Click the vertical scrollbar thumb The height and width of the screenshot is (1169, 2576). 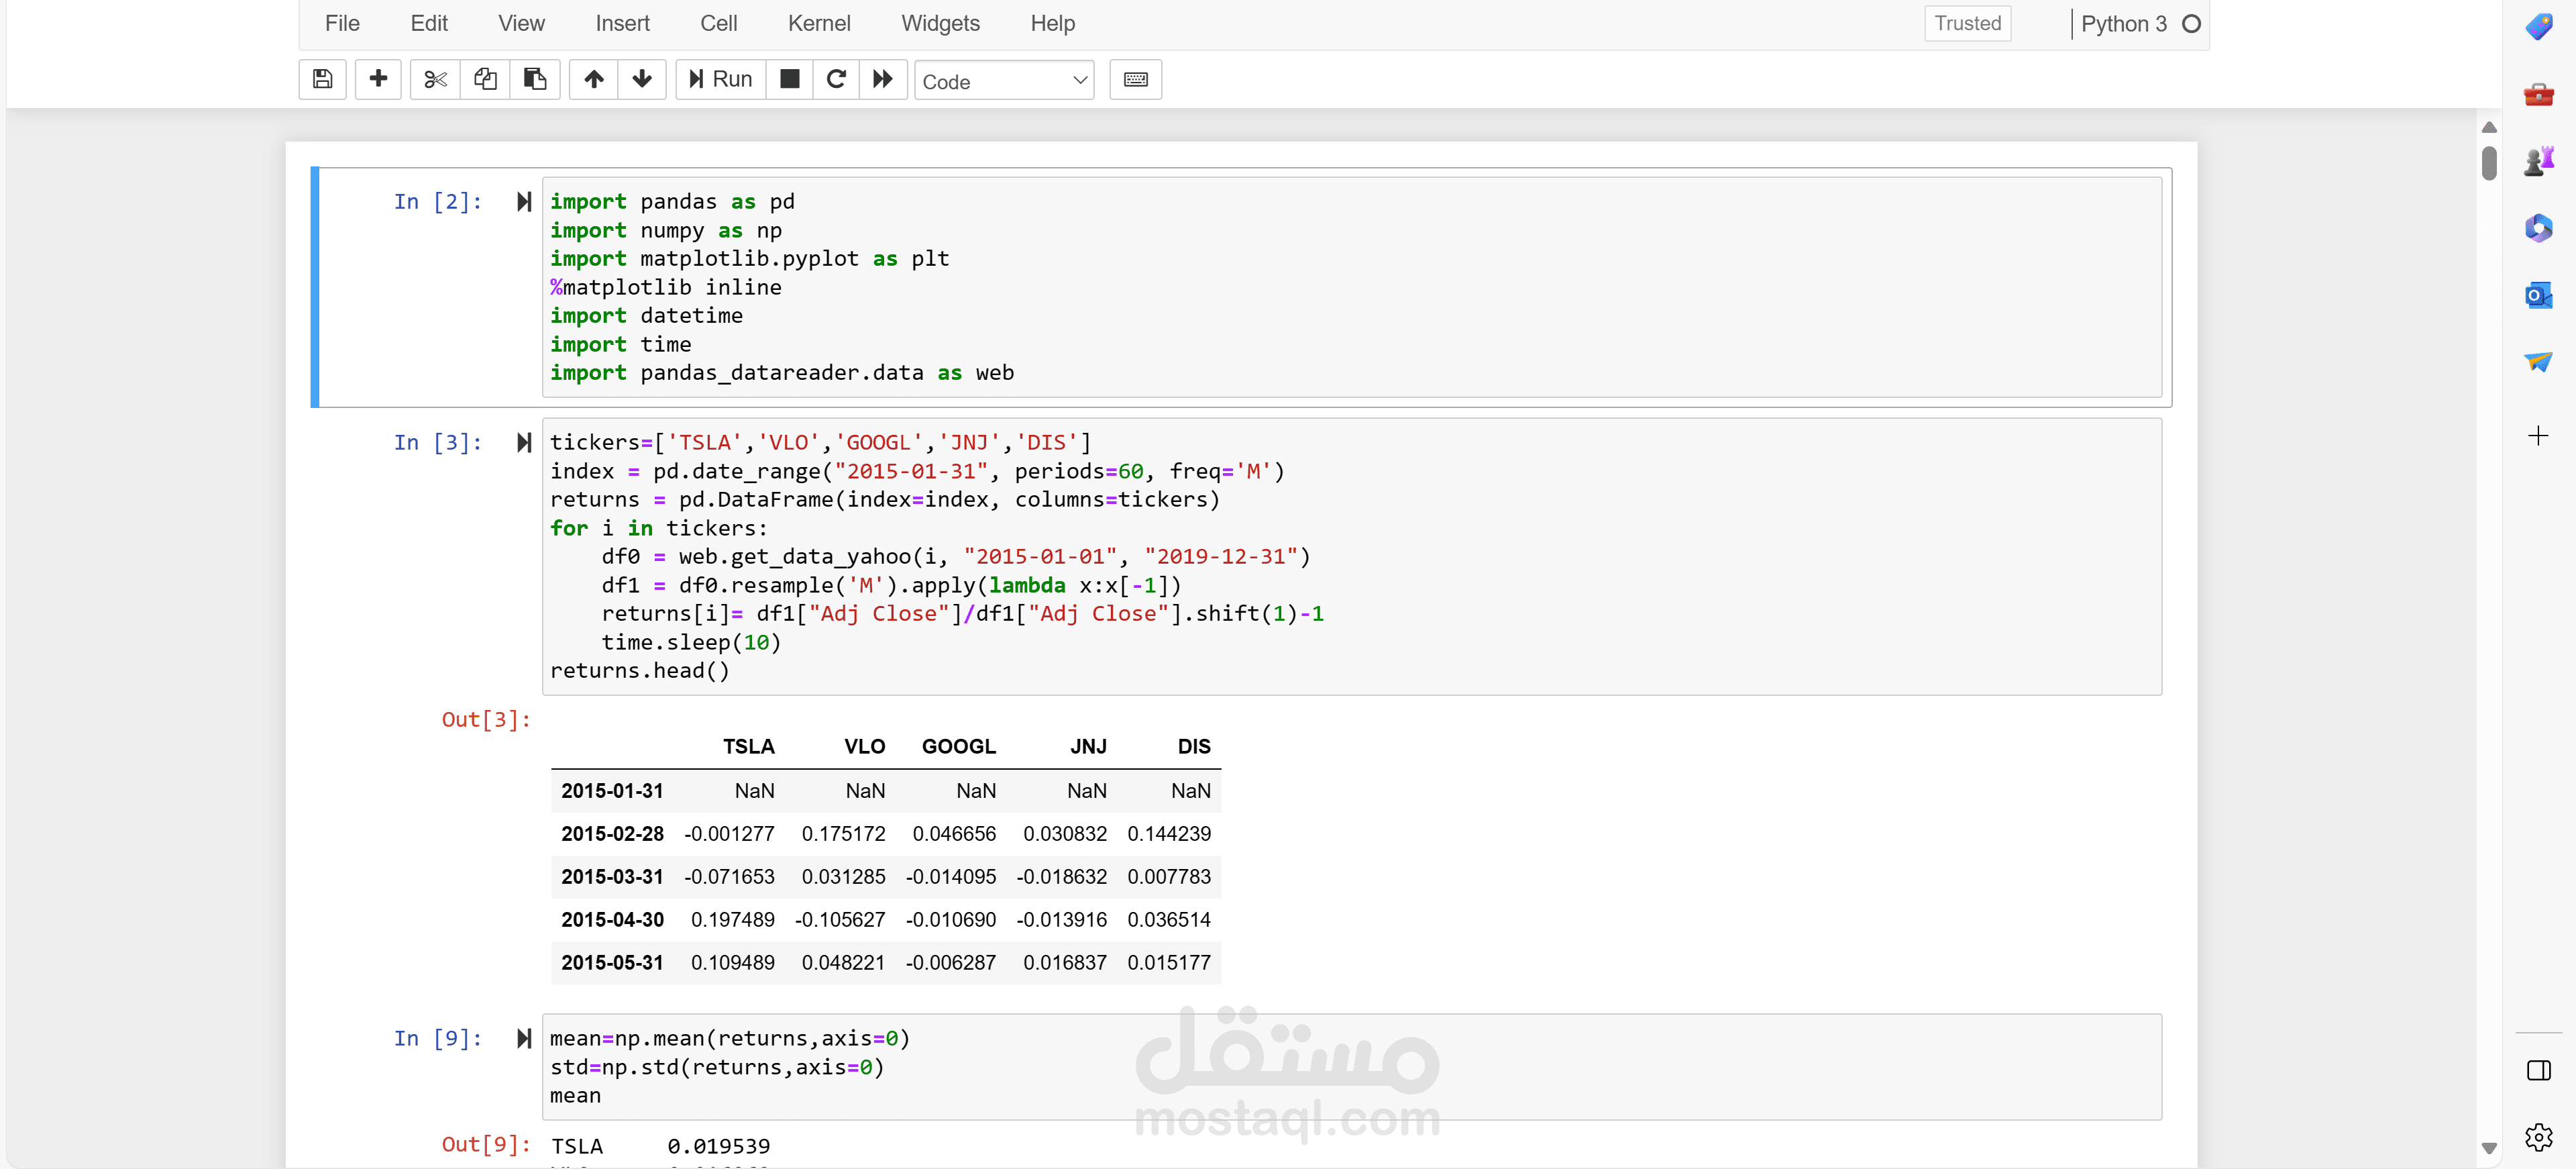pyautogui.click(x=2489, y=163)
